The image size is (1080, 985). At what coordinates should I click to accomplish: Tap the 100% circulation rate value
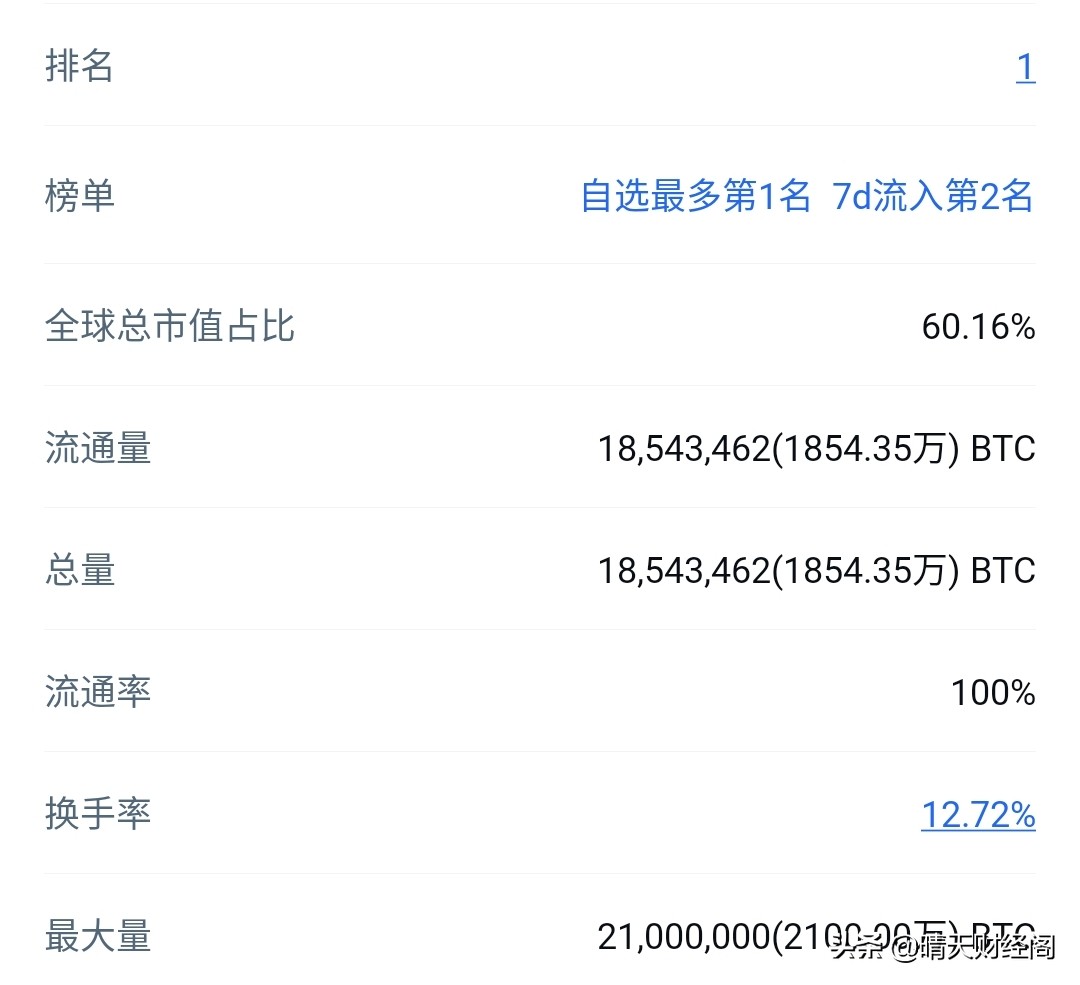tap(992, 693)
